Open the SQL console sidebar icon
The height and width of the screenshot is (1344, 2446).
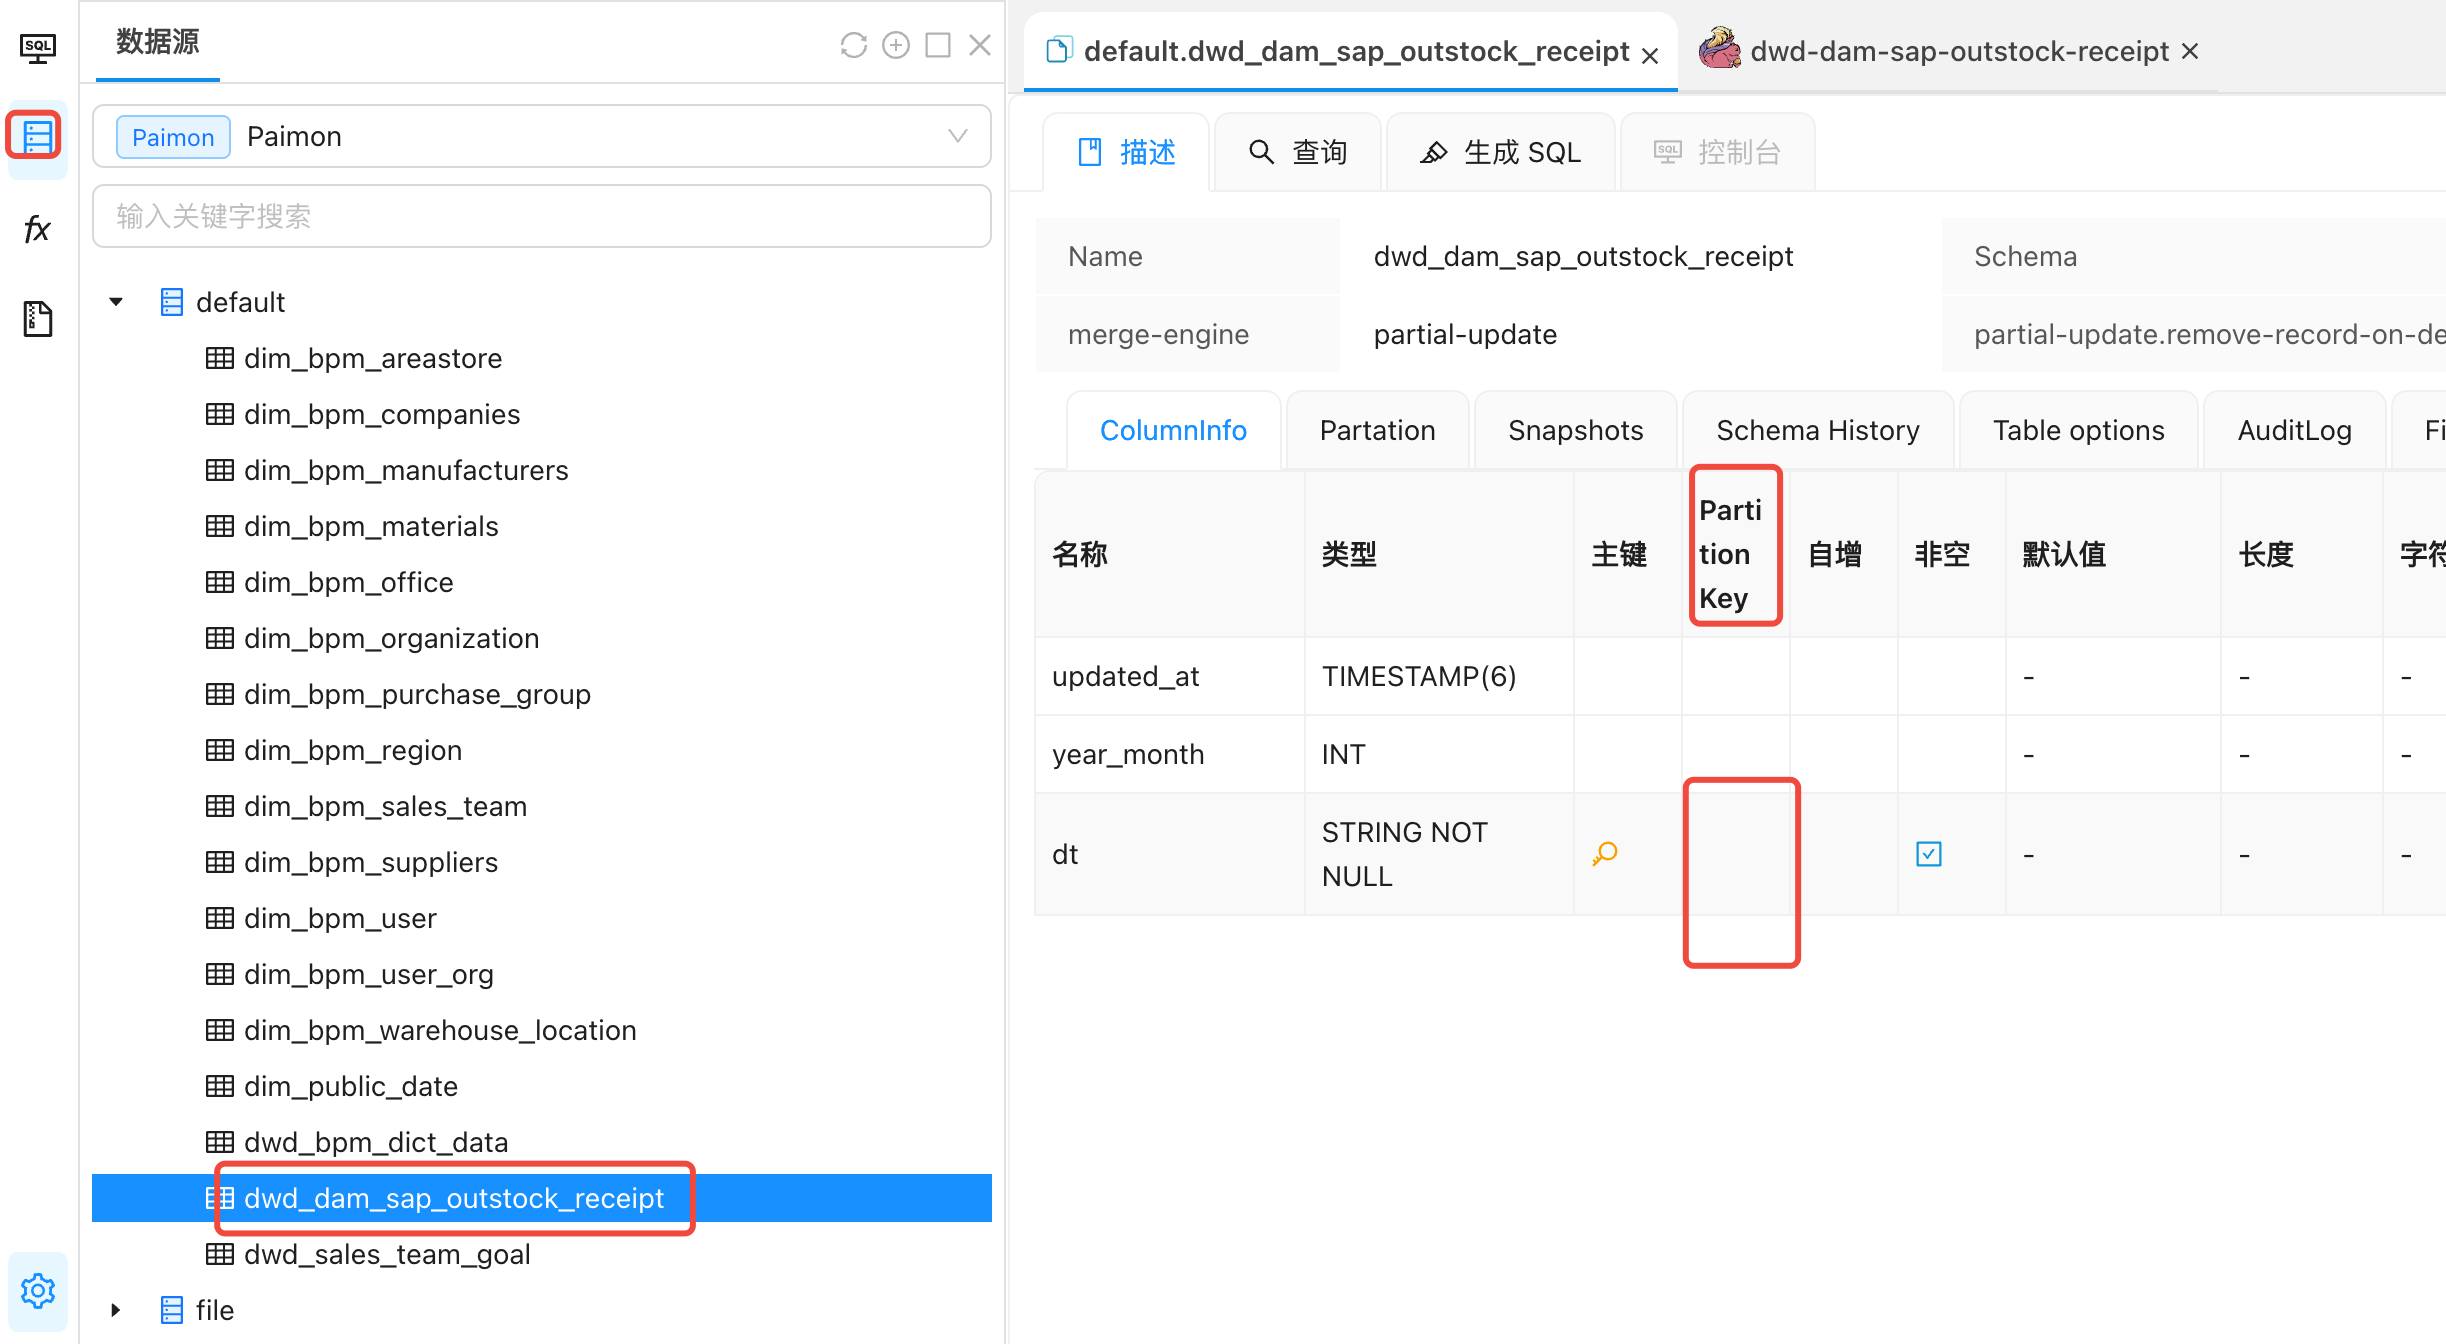38,48
